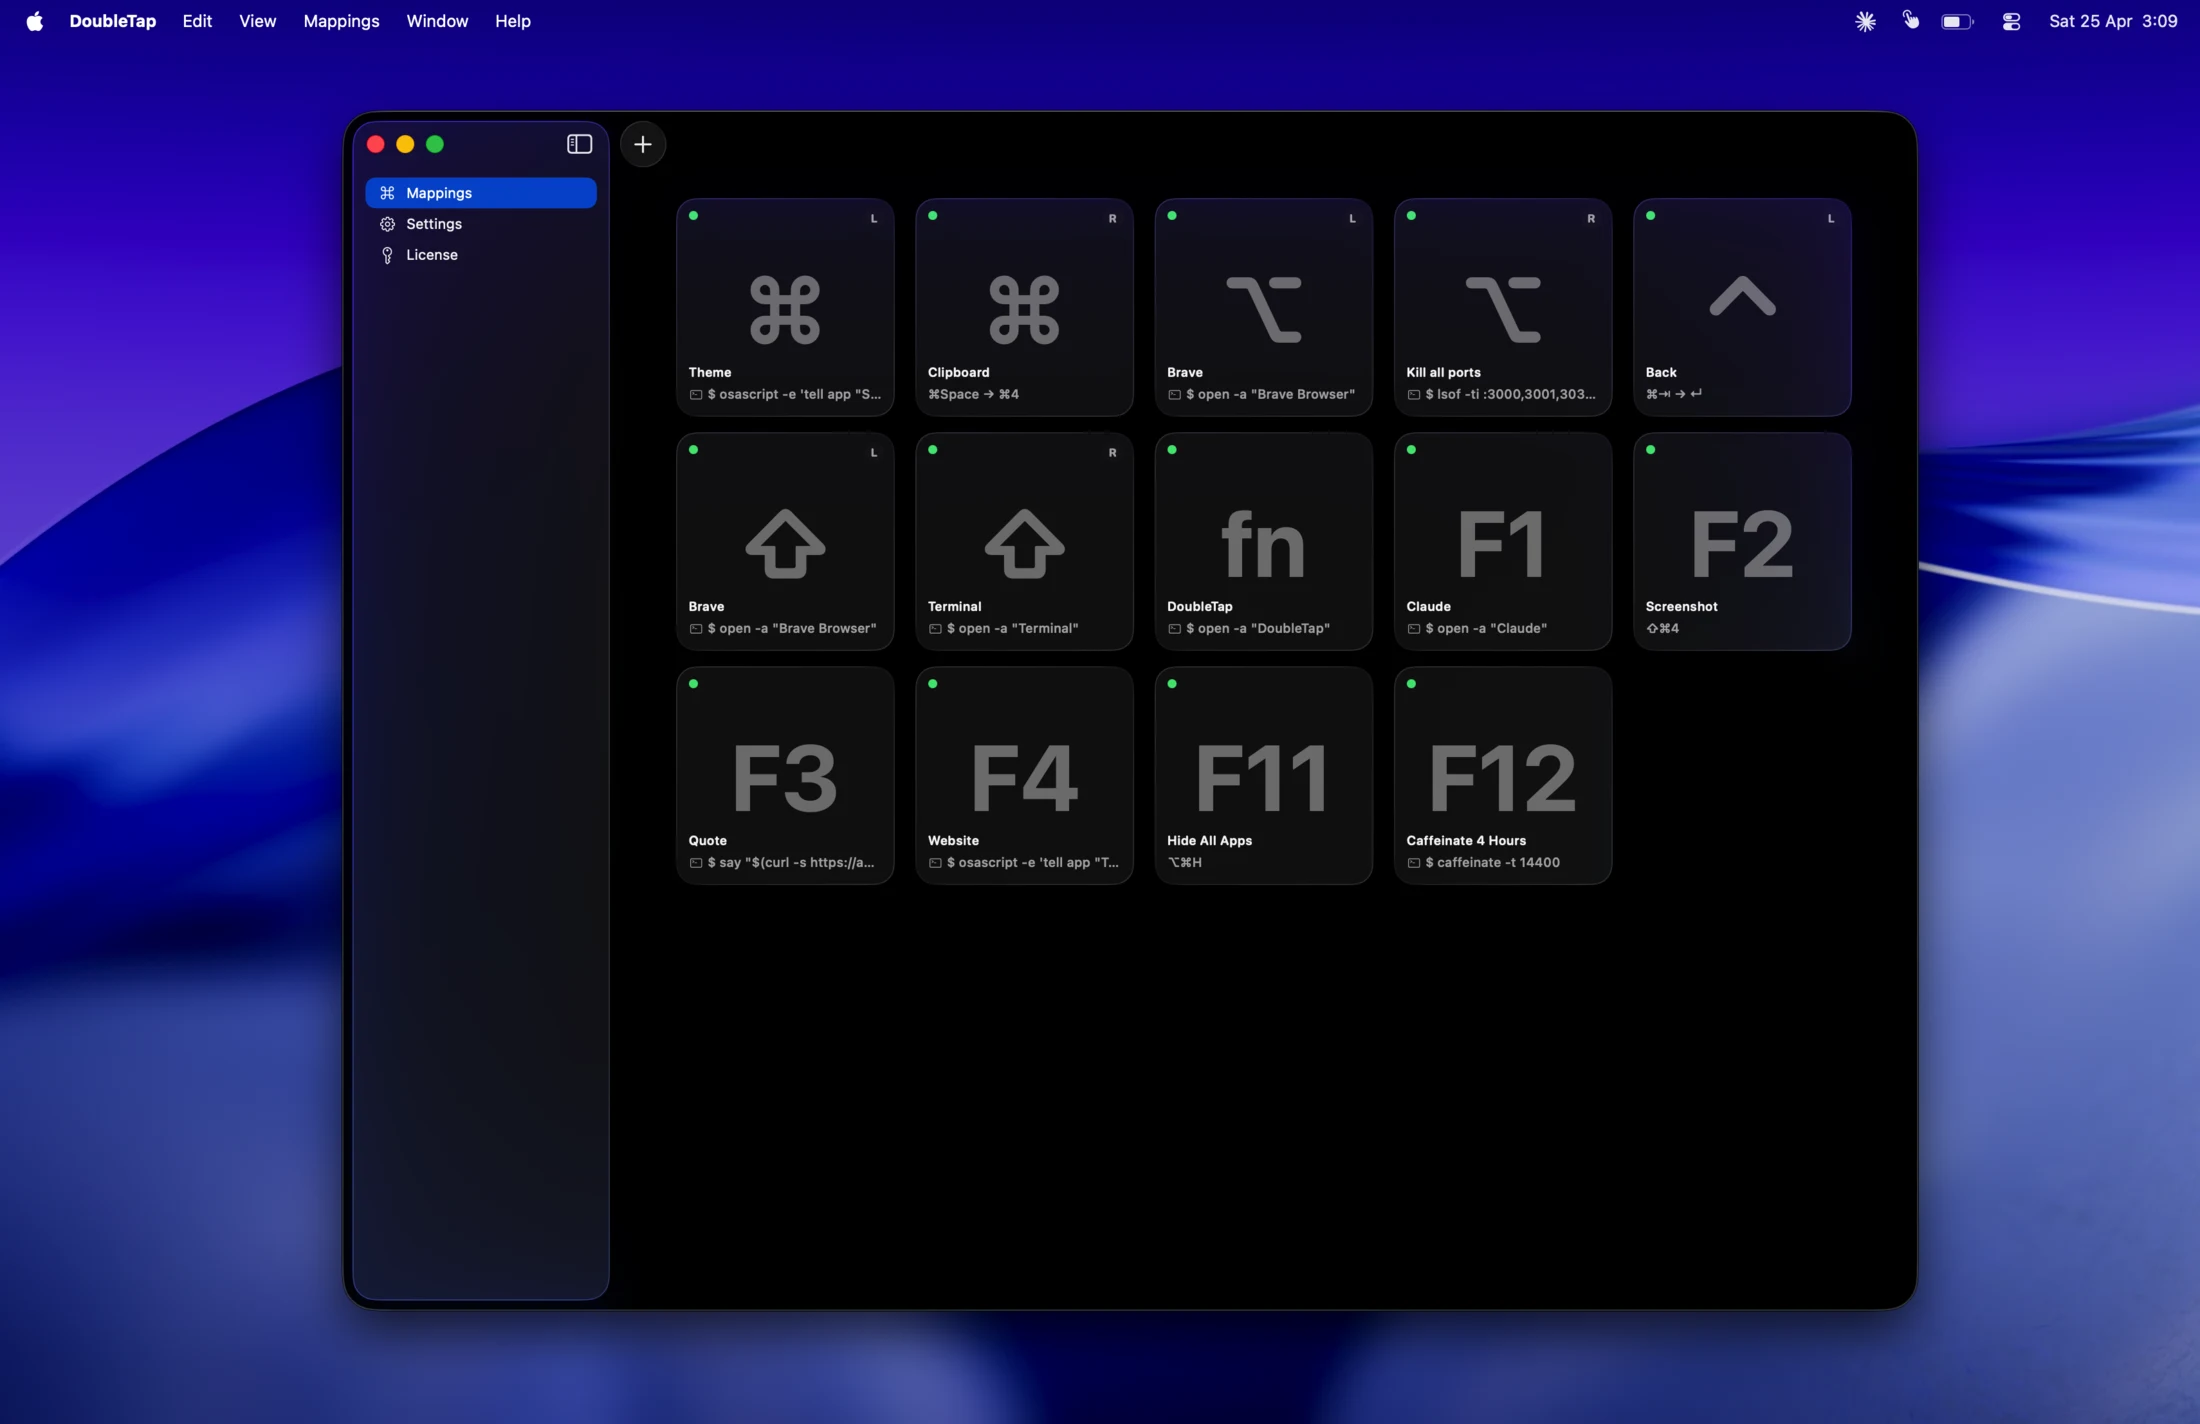Open Control Center in menu bar
This screenshot has width=2200, height=1424.
2011,21
